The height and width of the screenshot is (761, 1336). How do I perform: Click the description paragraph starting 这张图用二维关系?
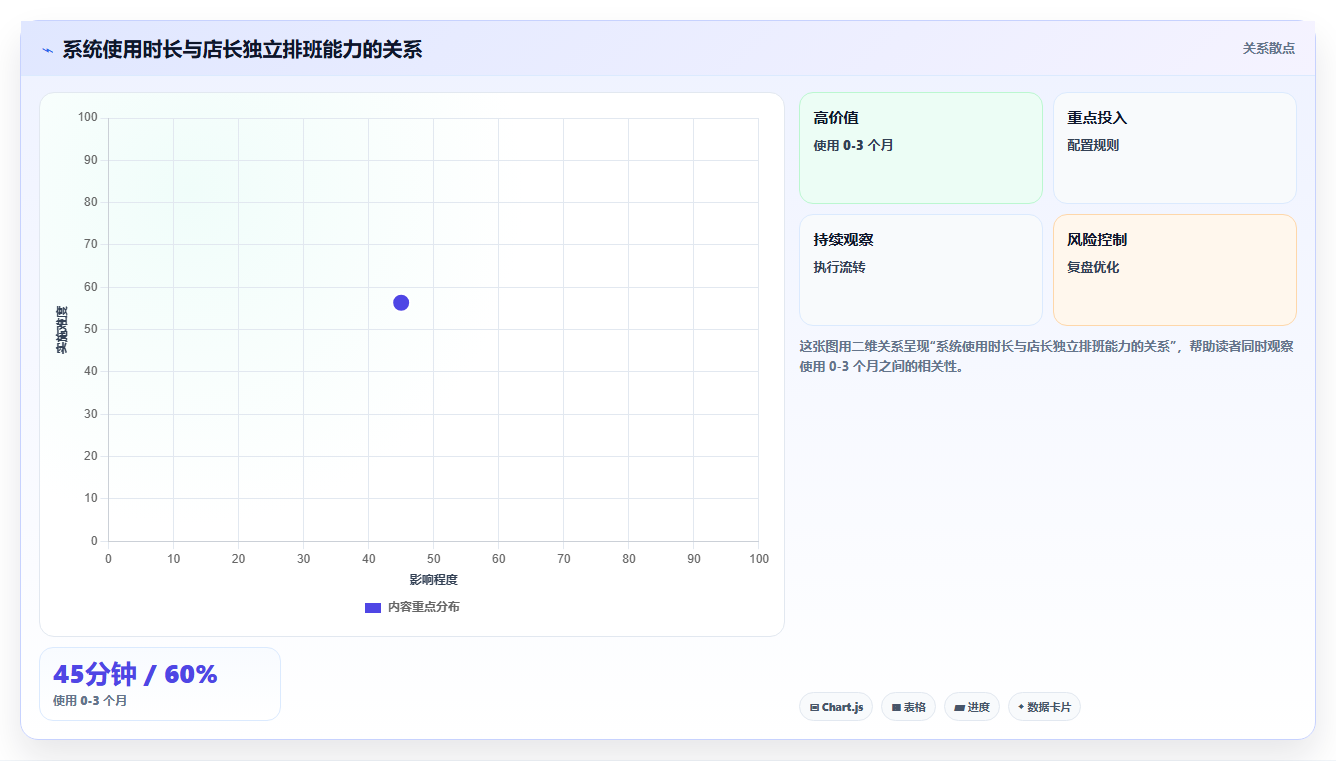point(1046,356)
